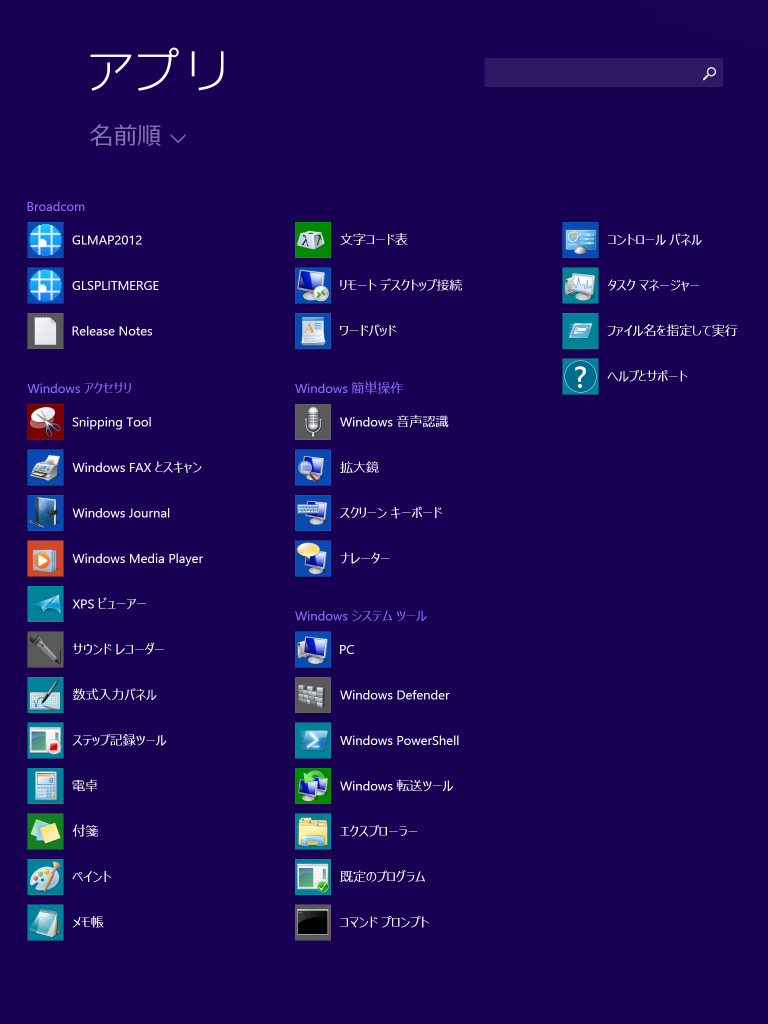Open XPS ビューアー icon
Image resolution: width=768 pixels, height=1024 pixels.
[x=45, y=603]
